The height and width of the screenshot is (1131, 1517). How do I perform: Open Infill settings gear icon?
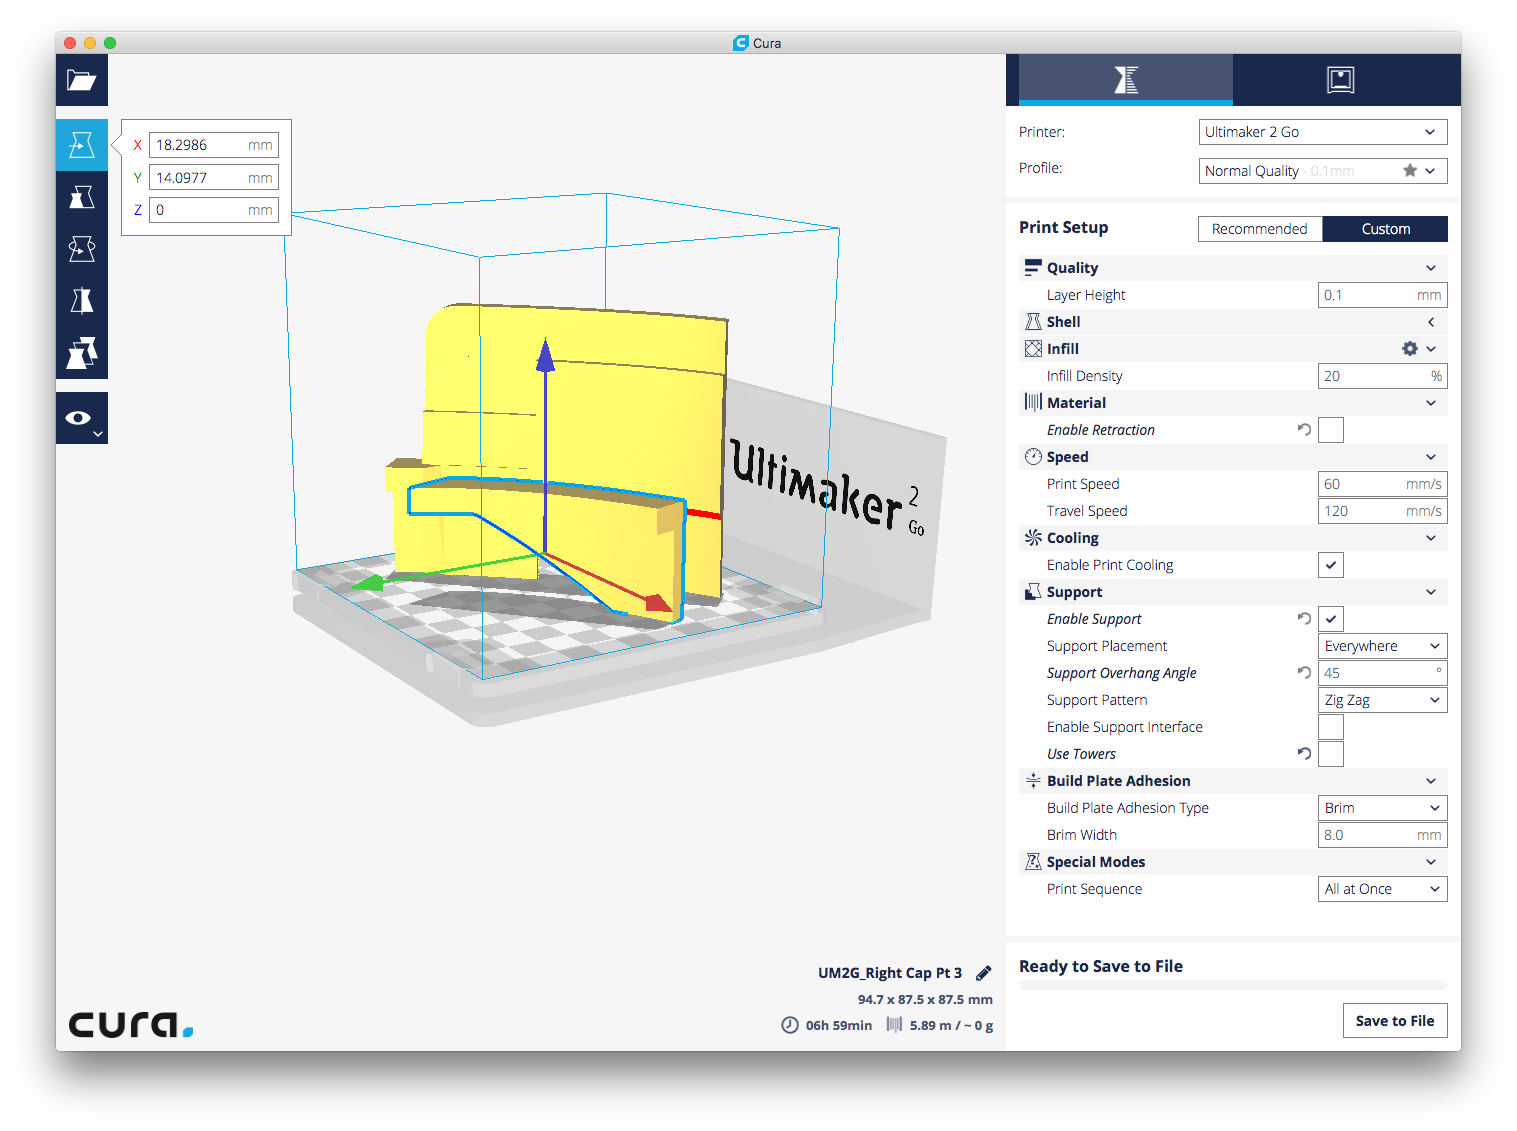pos(1410,349)
